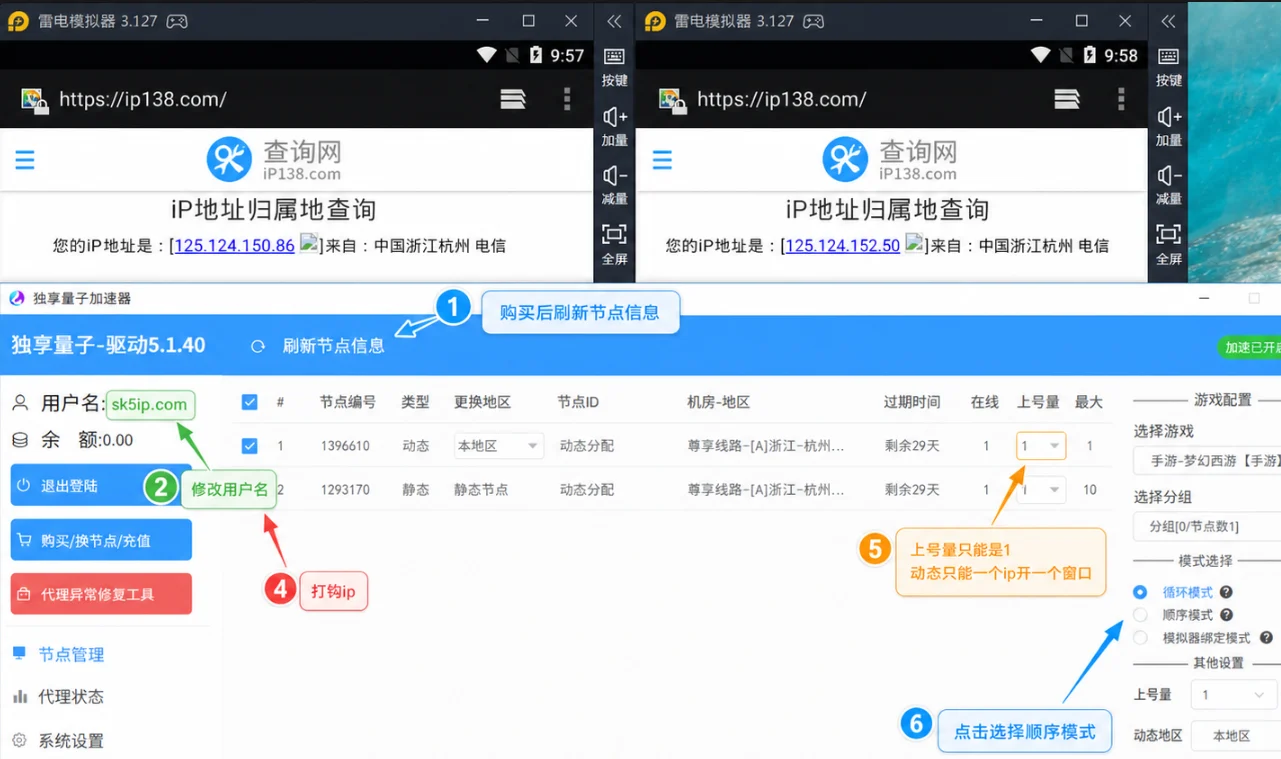Open browser three-dot menu in left emulator
Image resolution: width=1281 pixels, height=759 pixels.
[x=567, y=98]
